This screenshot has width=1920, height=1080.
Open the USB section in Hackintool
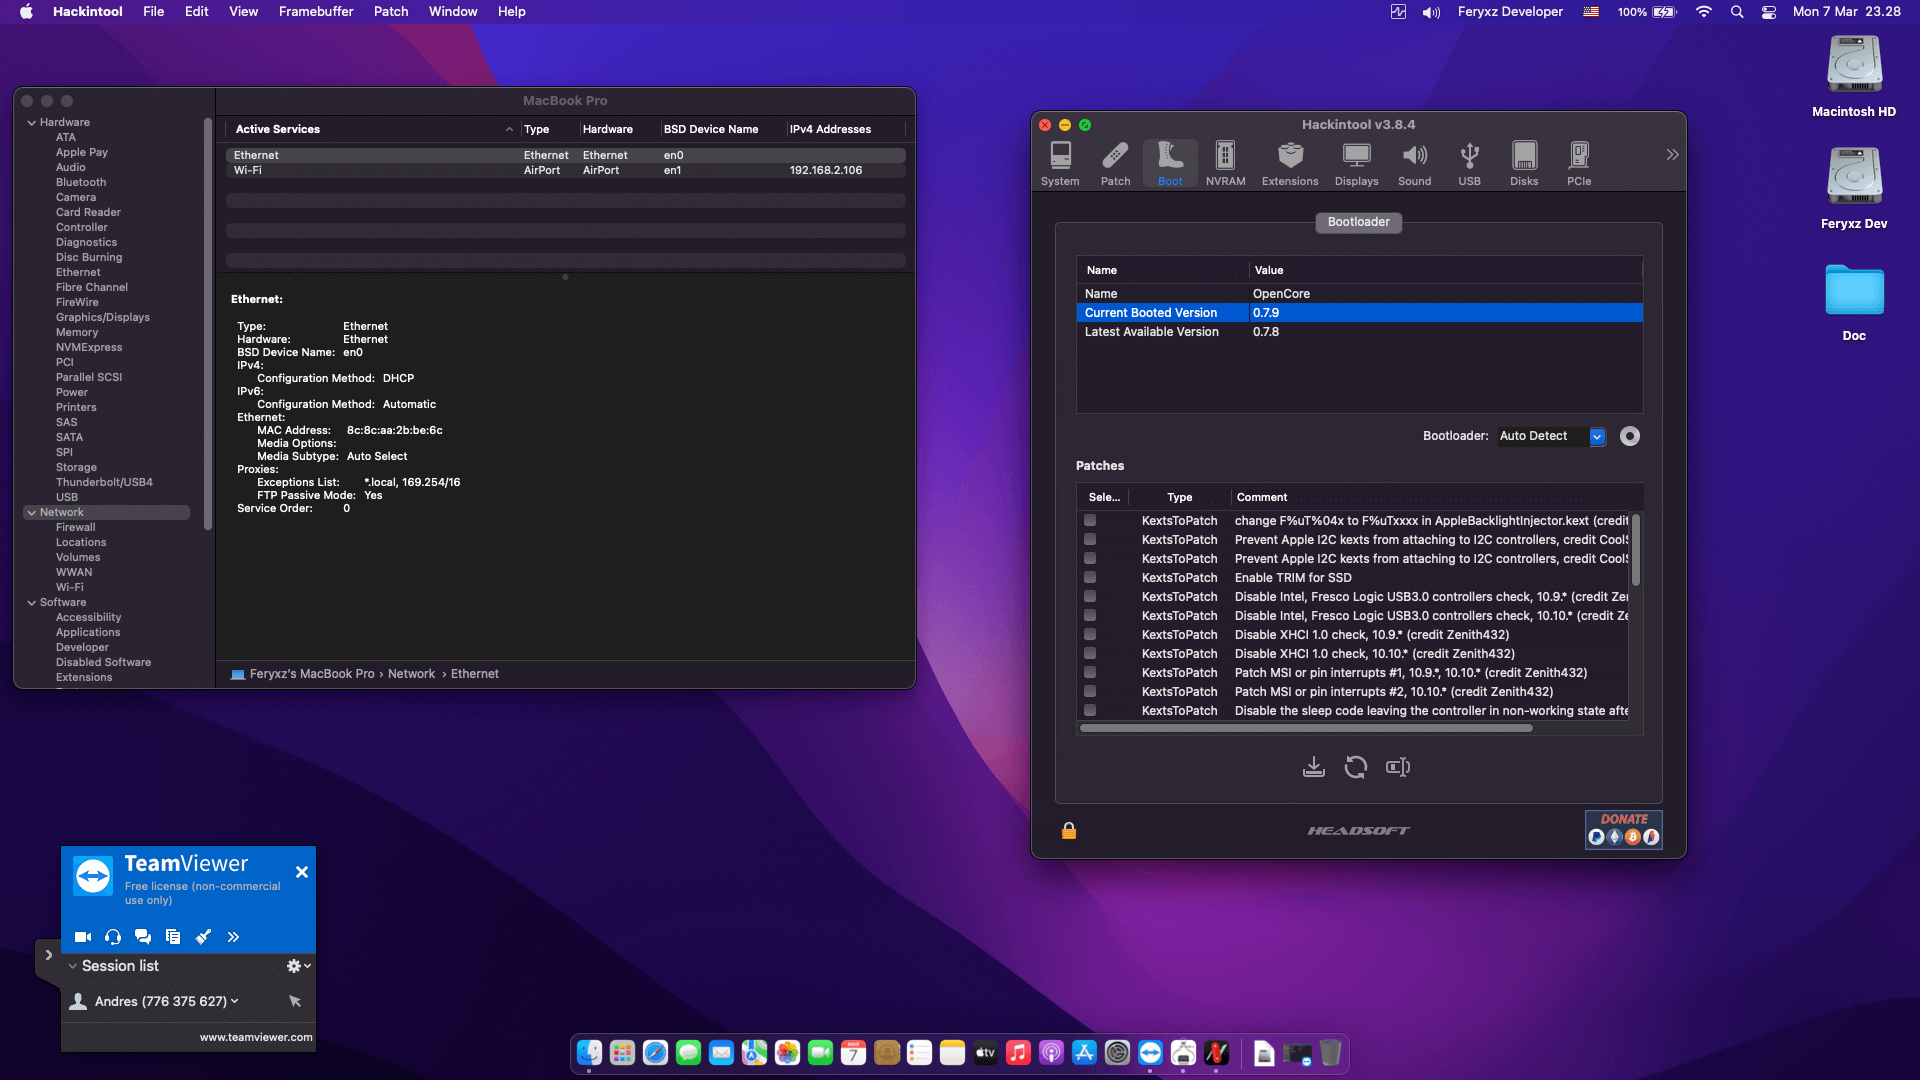[x=1469, y=164]
